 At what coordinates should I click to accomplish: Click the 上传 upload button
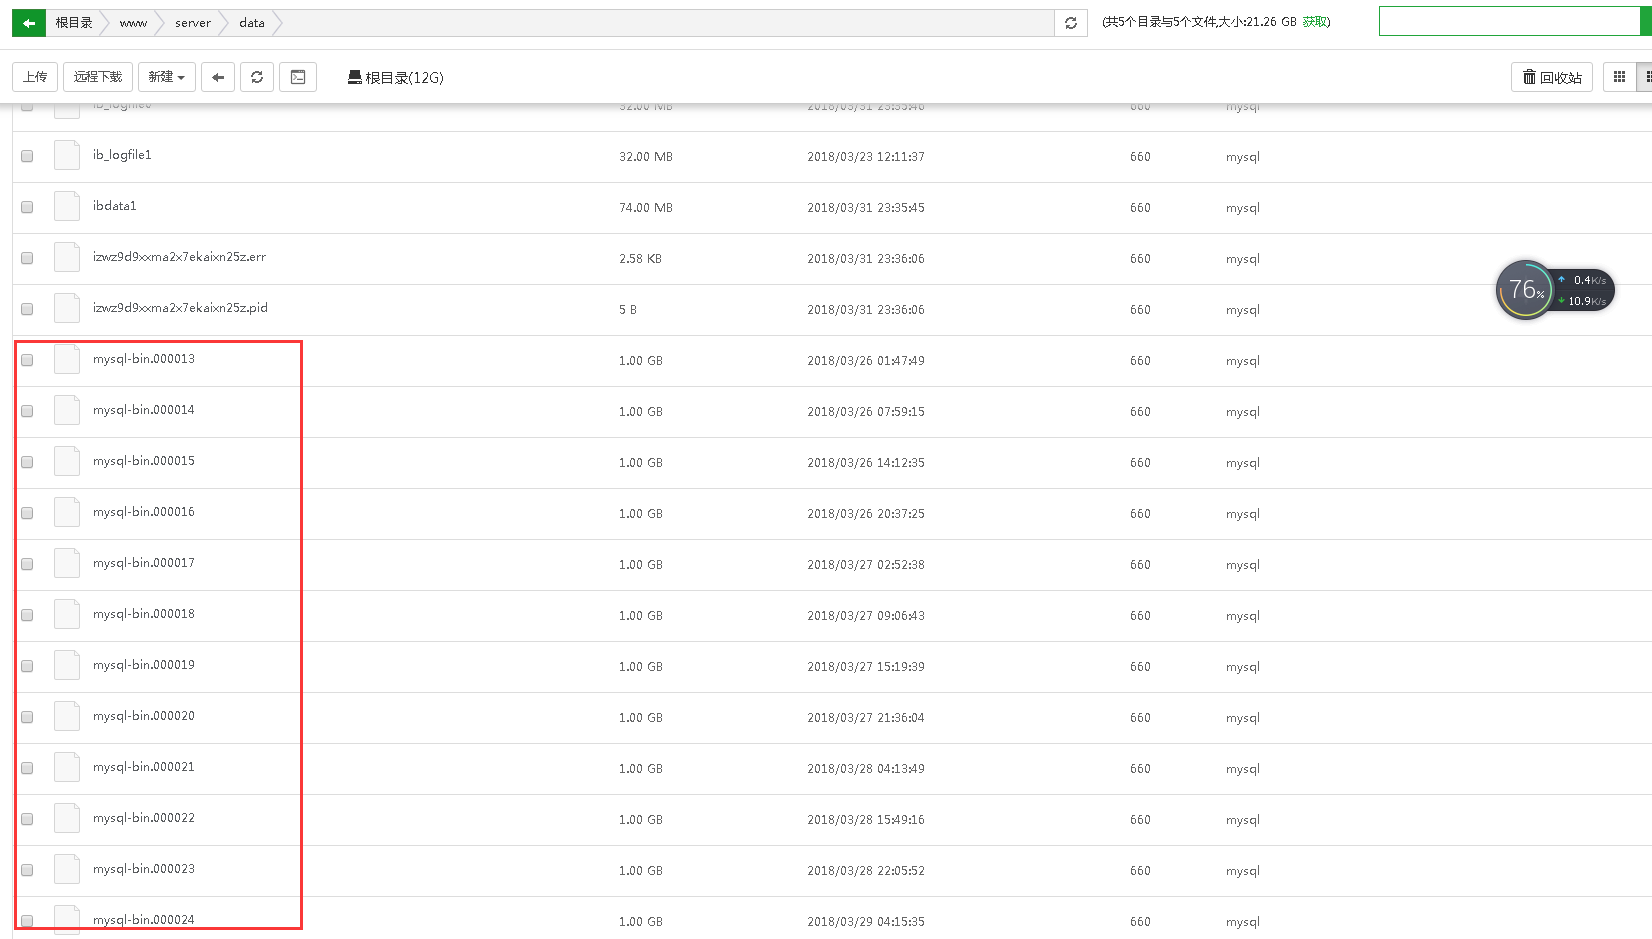pyautogui.click(x=35, y=77)
